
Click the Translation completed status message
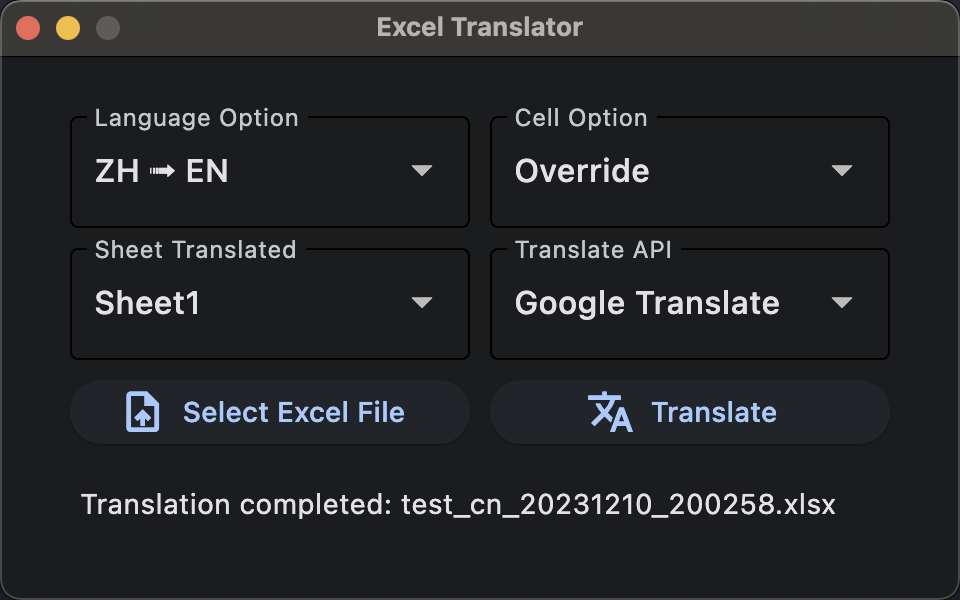[x=458, y=504]
